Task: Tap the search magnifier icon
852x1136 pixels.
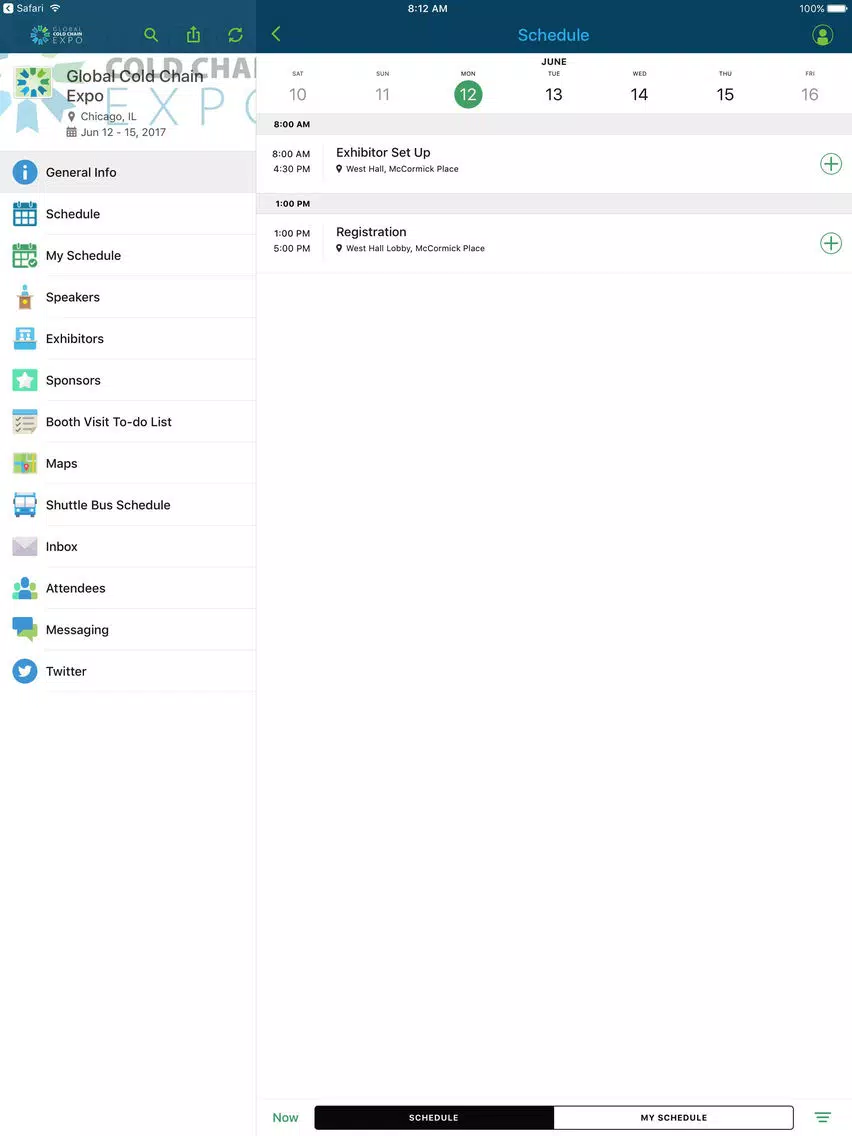Action: (151, 35)
